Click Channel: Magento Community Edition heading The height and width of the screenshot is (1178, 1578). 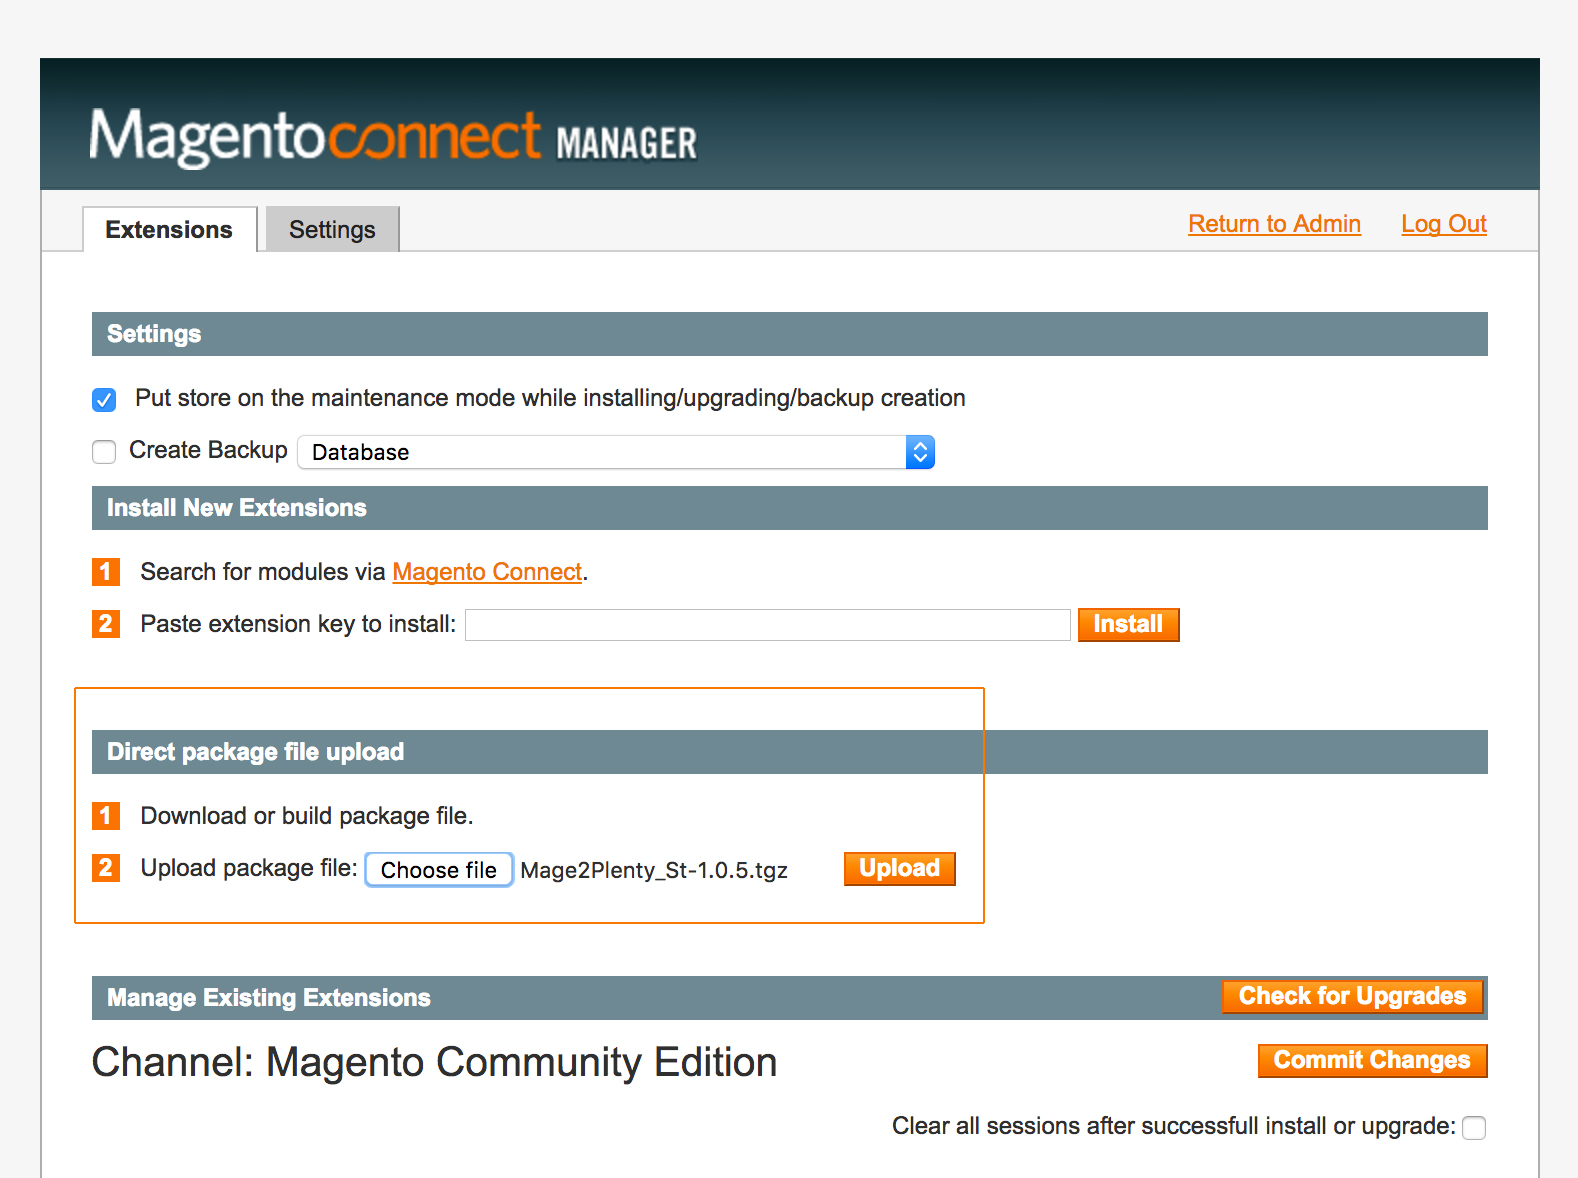[434, 1062]
